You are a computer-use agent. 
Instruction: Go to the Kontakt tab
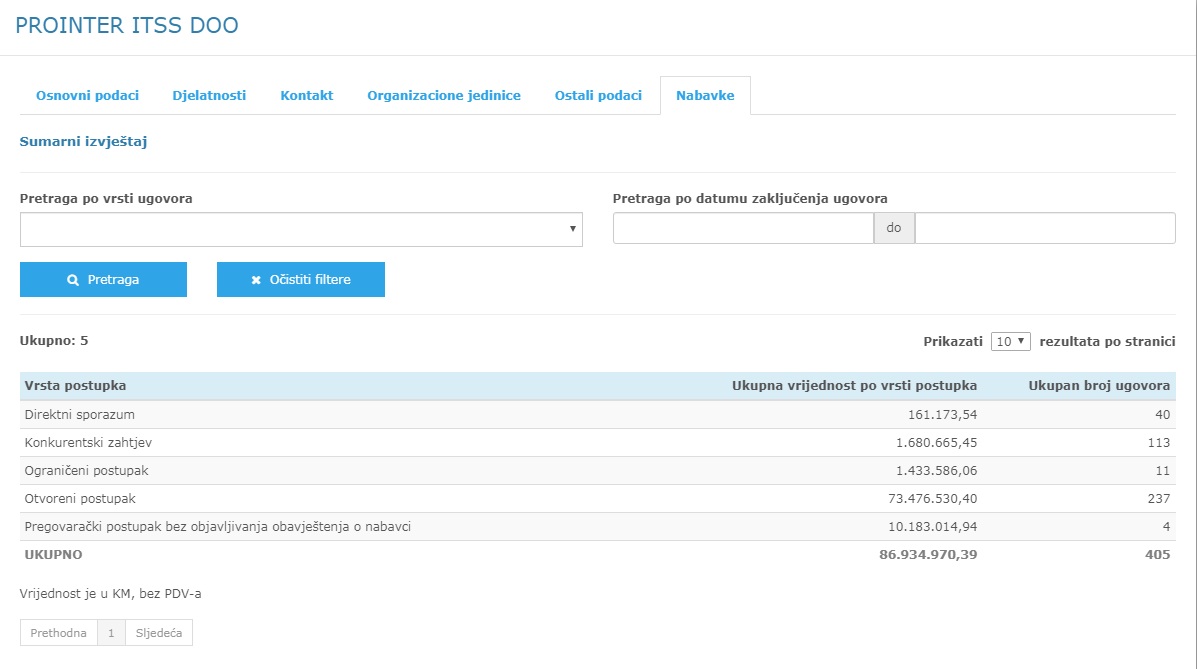307,95
